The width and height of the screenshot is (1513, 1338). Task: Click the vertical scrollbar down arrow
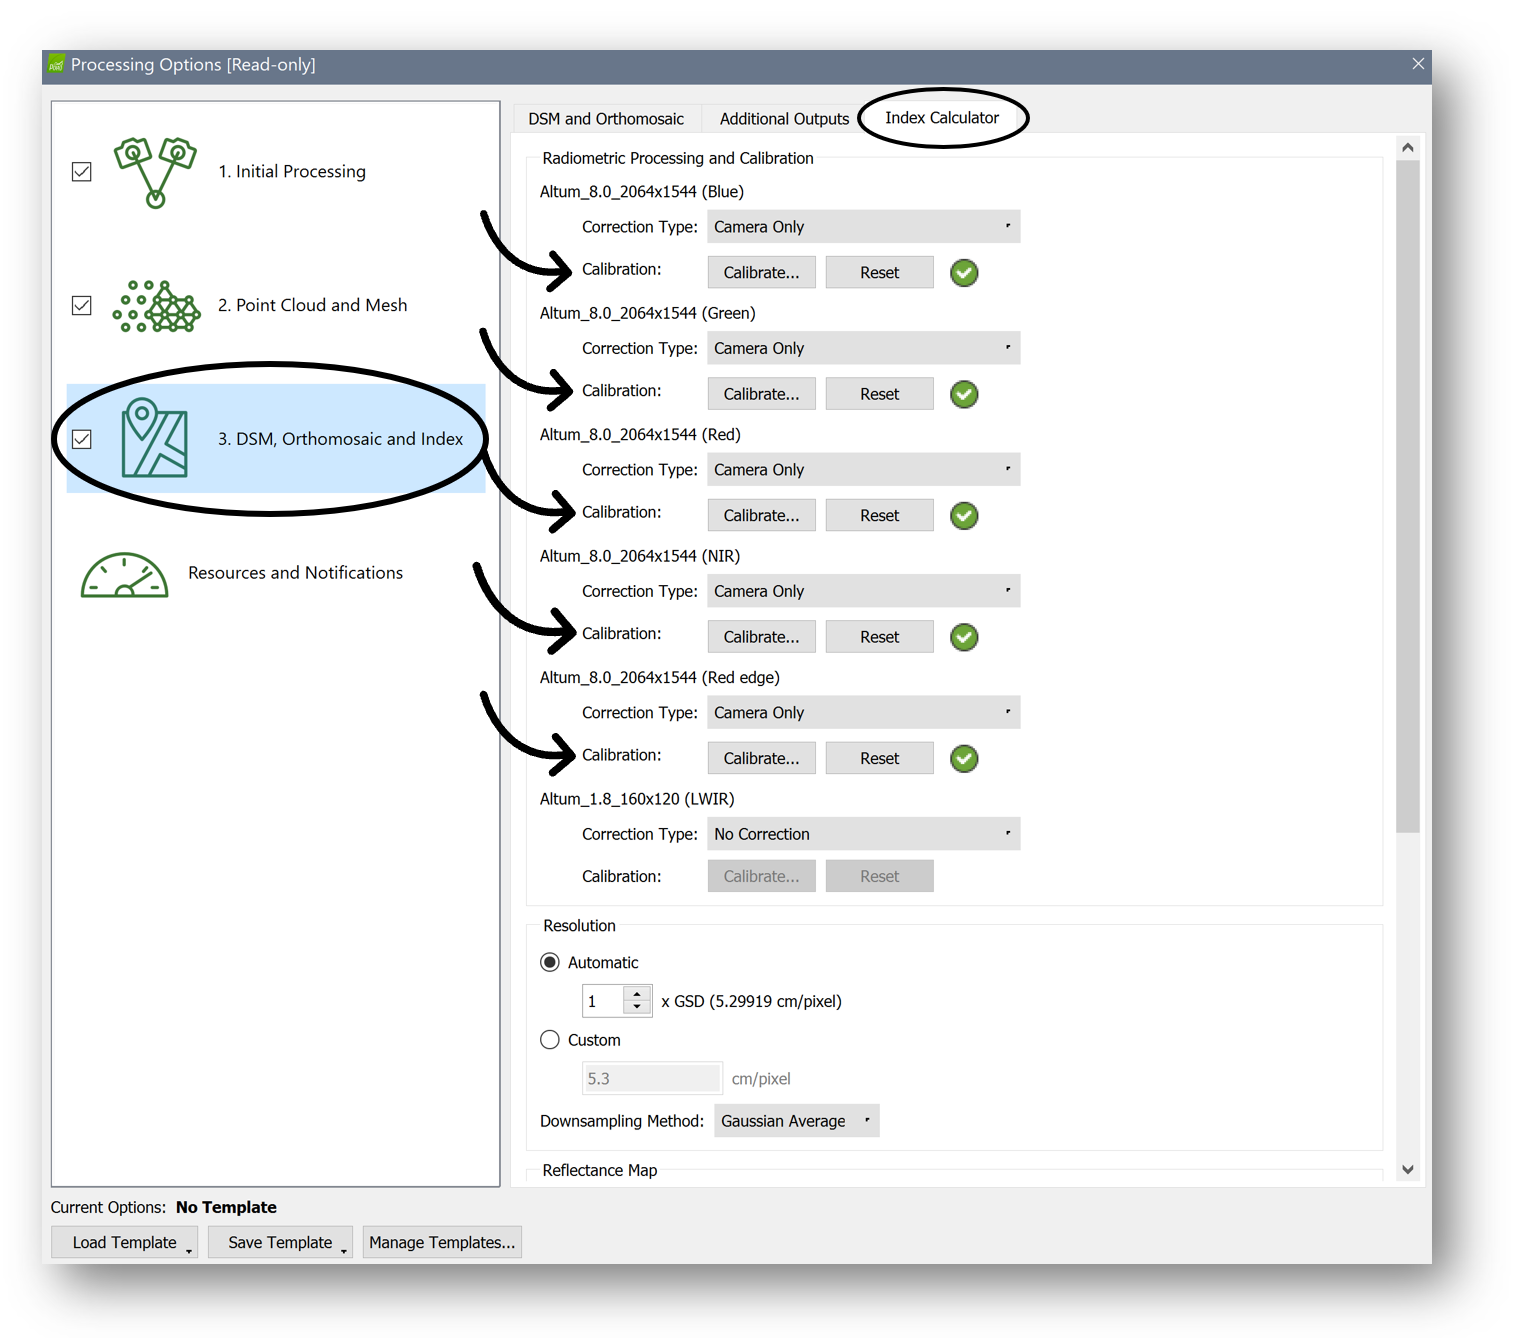coord(1408,1169)
